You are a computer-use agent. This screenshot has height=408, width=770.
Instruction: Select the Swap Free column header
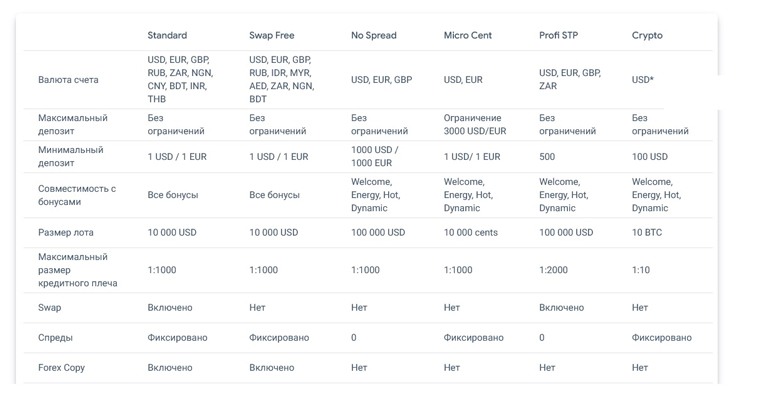(272, 35)
